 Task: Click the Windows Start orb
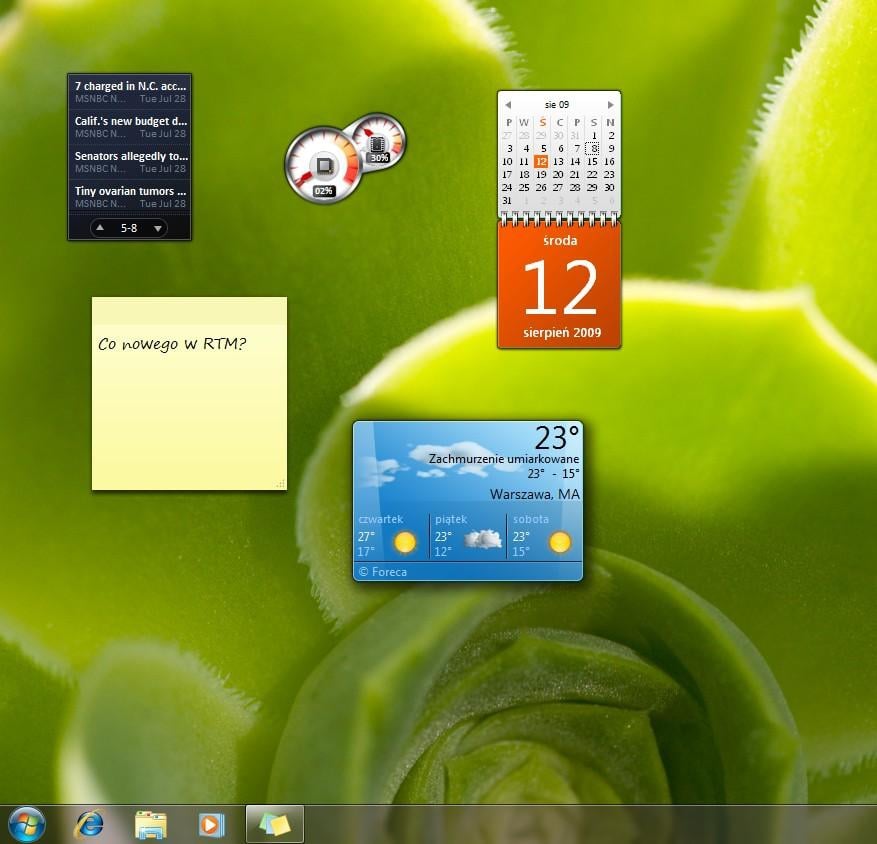pyautogui.click(x=23, y=823)
